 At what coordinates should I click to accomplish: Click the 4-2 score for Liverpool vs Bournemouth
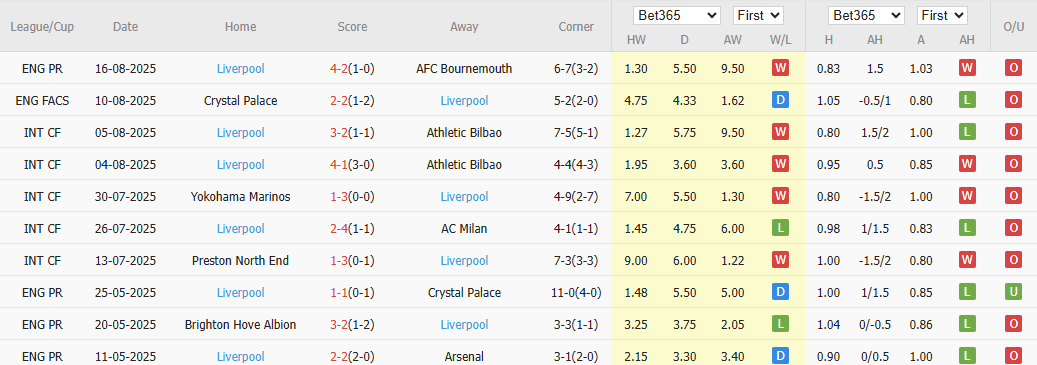pos(339,68)
